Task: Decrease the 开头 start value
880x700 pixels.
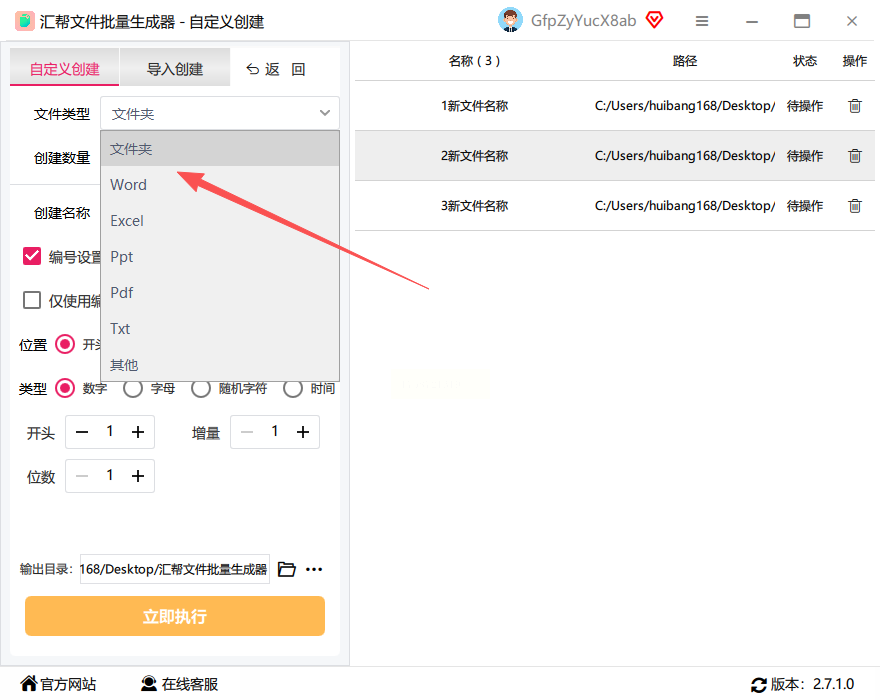Action: click(x=82, y=432)
